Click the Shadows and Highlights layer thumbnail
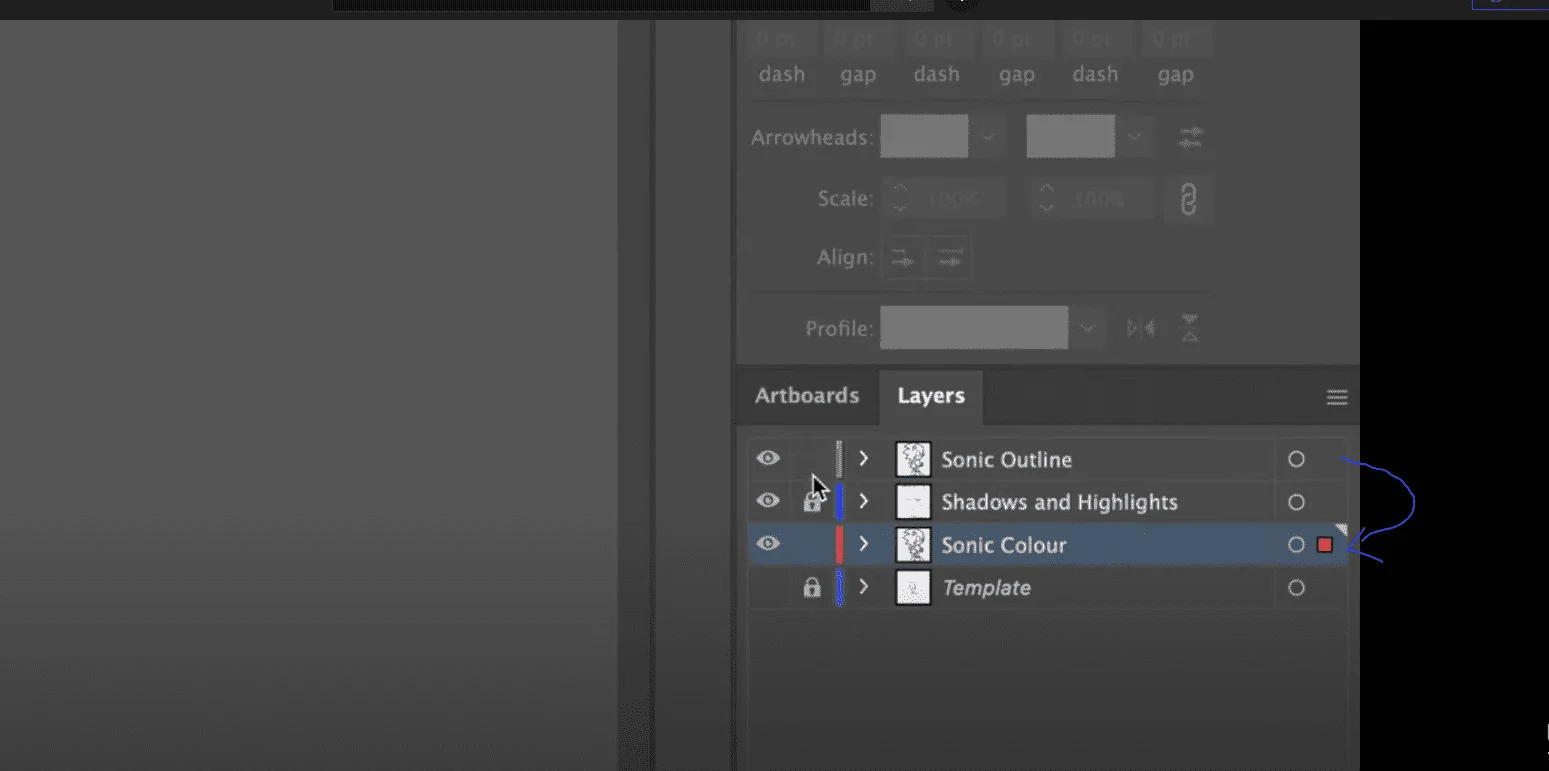 (x=913, y=502)
